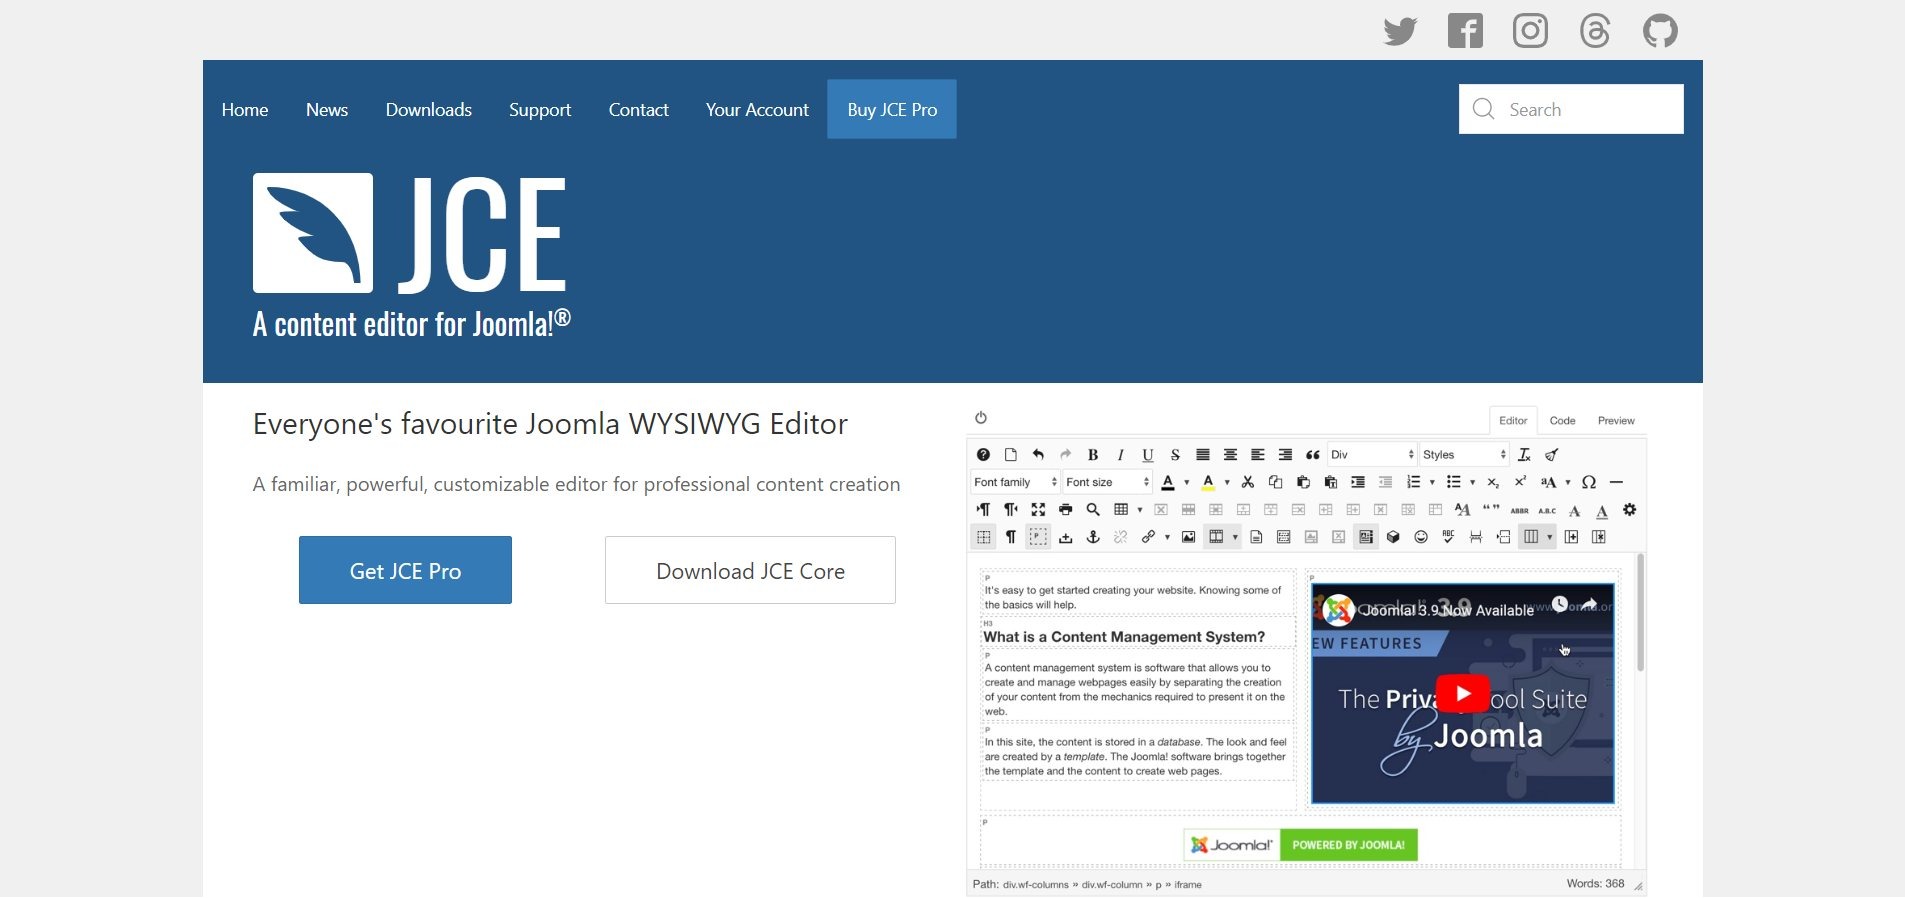Click the editor help question-mark icon
This screenshot has height=898, width=1905.
coord(983,455)
